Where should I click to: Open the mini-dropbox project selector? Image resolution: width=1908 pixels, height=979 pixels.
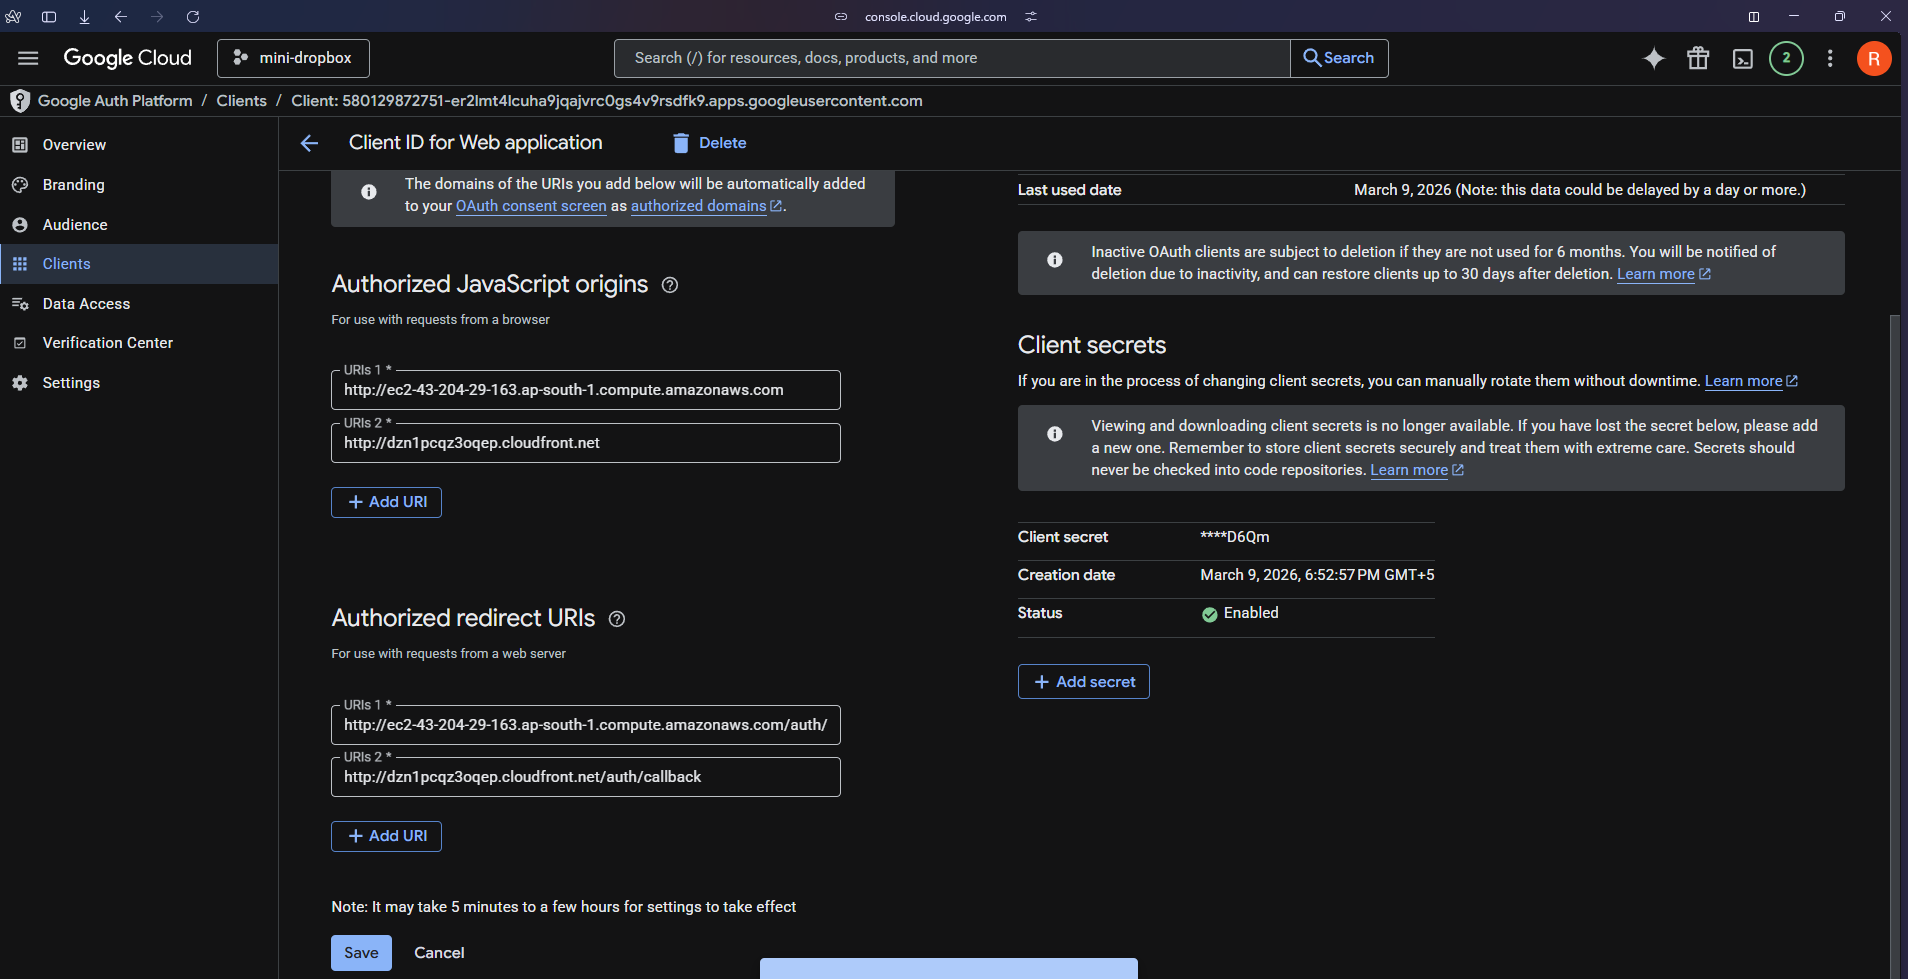[293, 58]
